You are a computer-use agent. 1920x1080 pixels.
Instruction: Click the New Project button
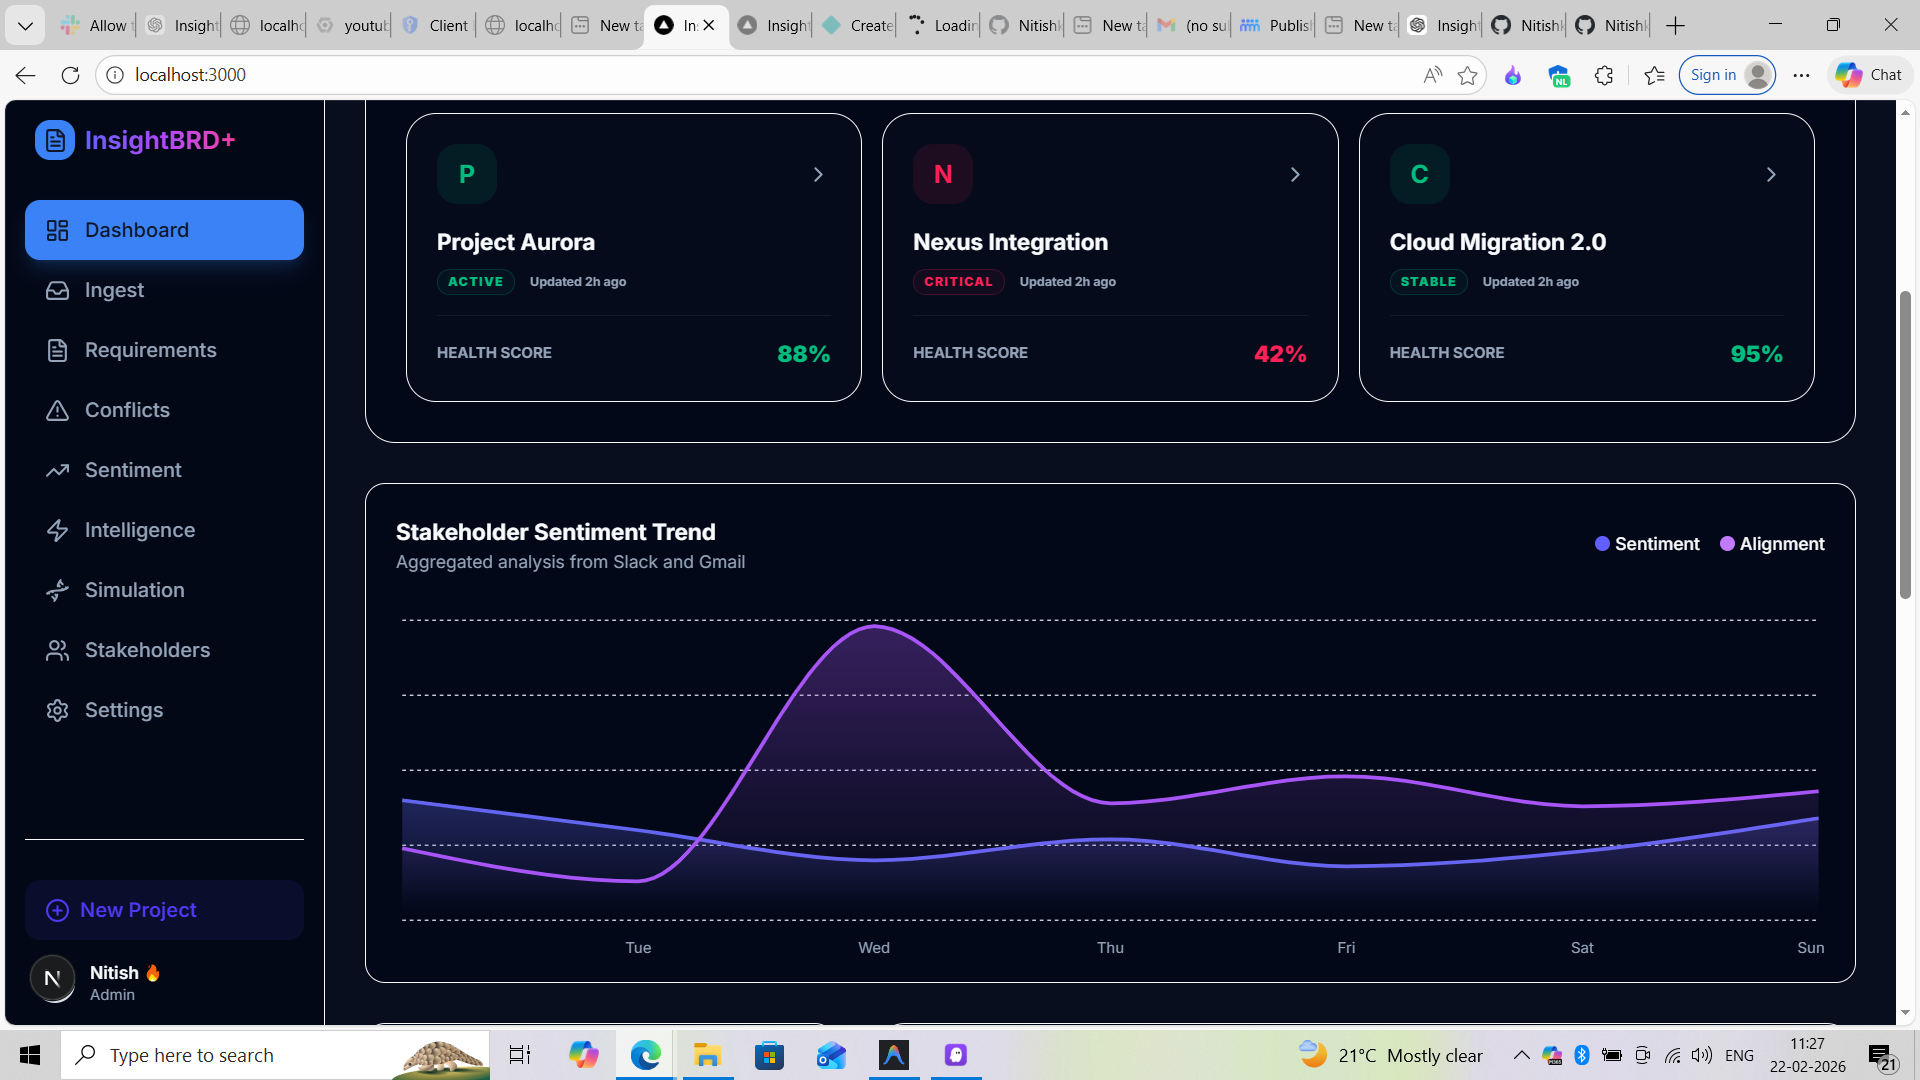tap(163, 910)
